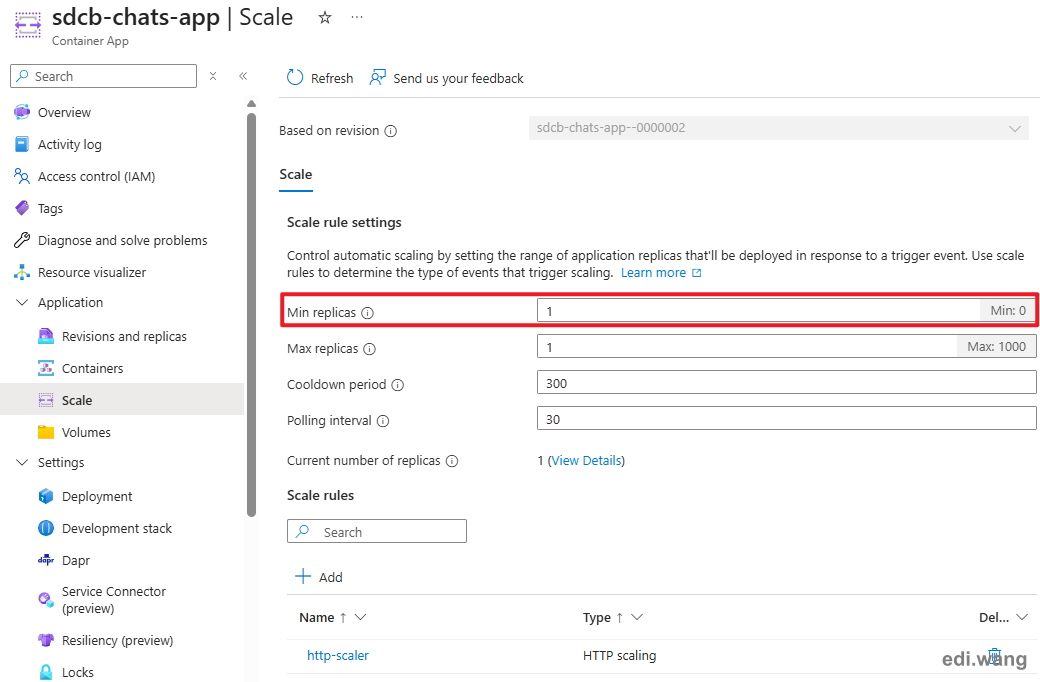Favorite the page with the star icon

(x=324, y=18)
